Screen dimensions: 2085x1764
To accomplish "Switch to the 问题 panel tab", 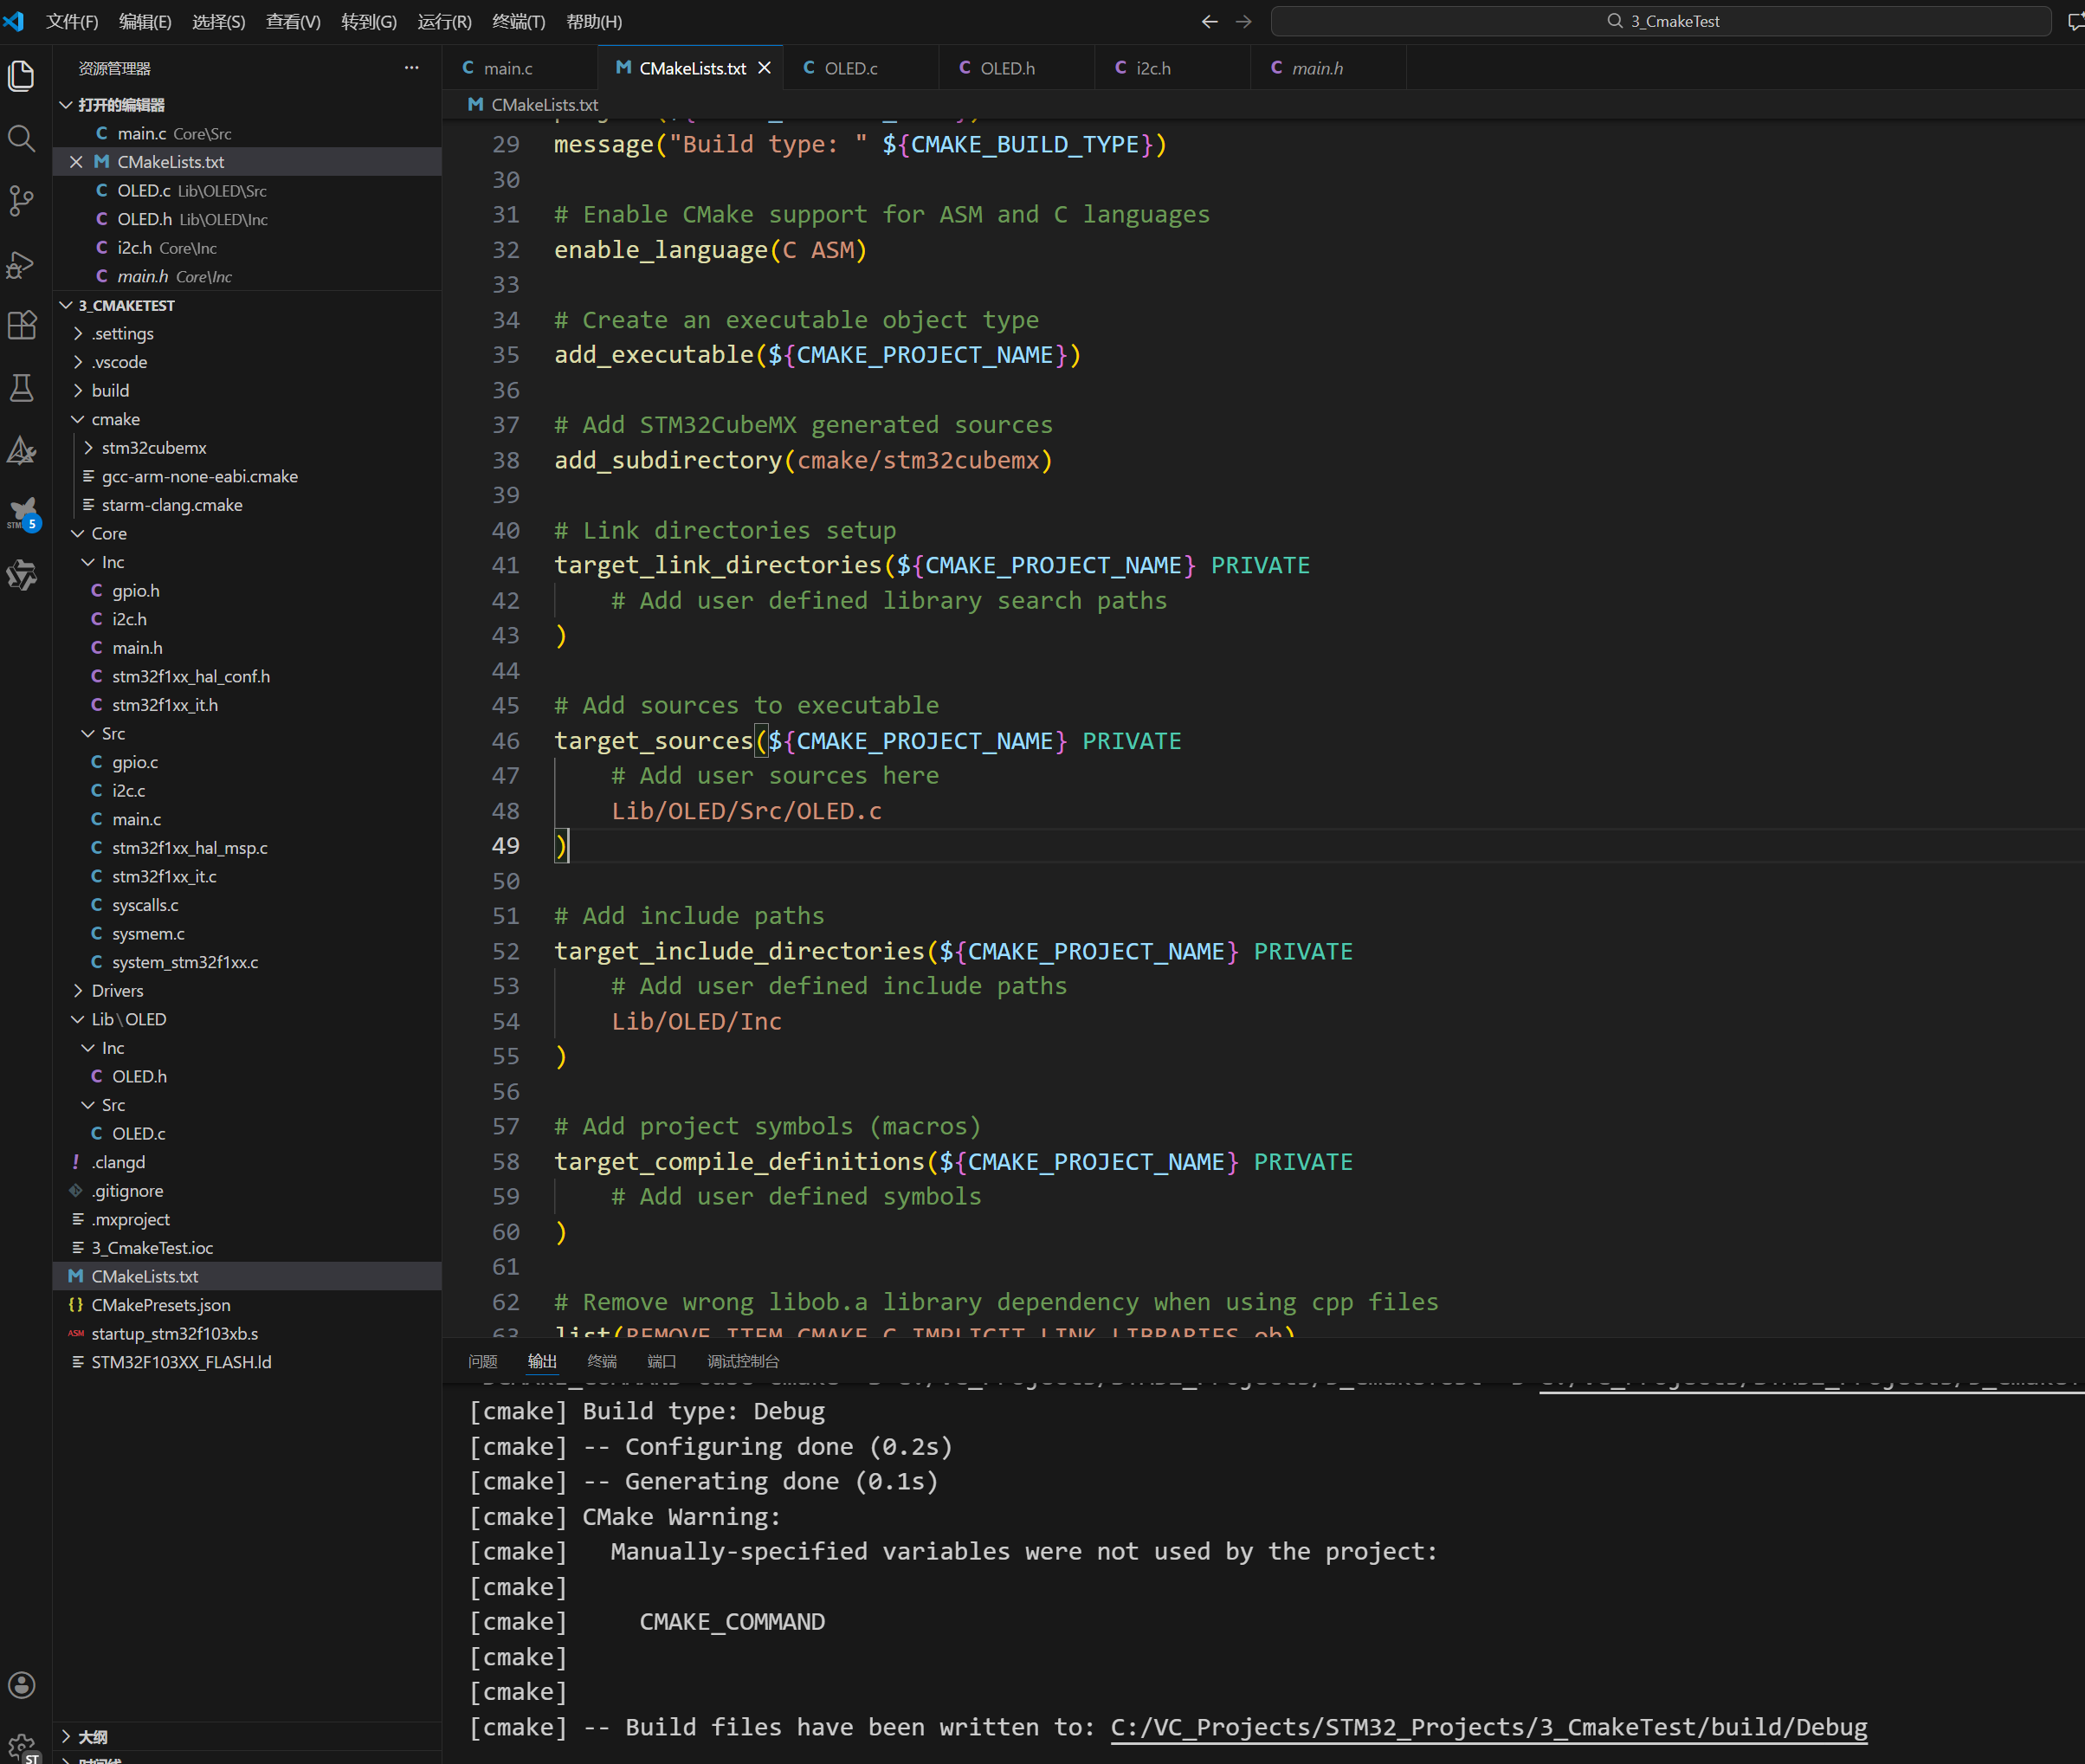I will pos(483,1361).
